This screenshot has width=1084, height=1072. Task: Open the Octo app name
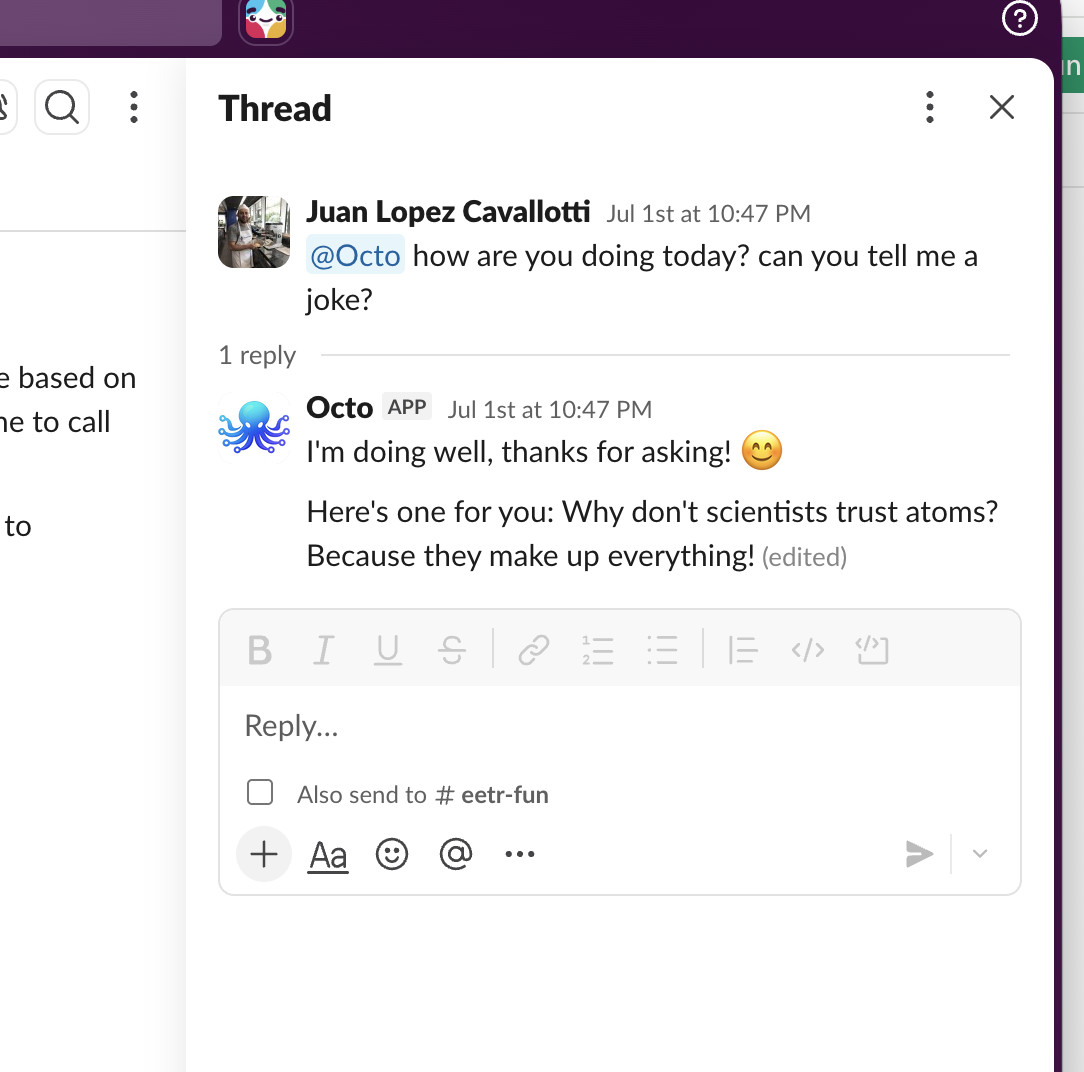pyautogui.click(x=339, y=408)
